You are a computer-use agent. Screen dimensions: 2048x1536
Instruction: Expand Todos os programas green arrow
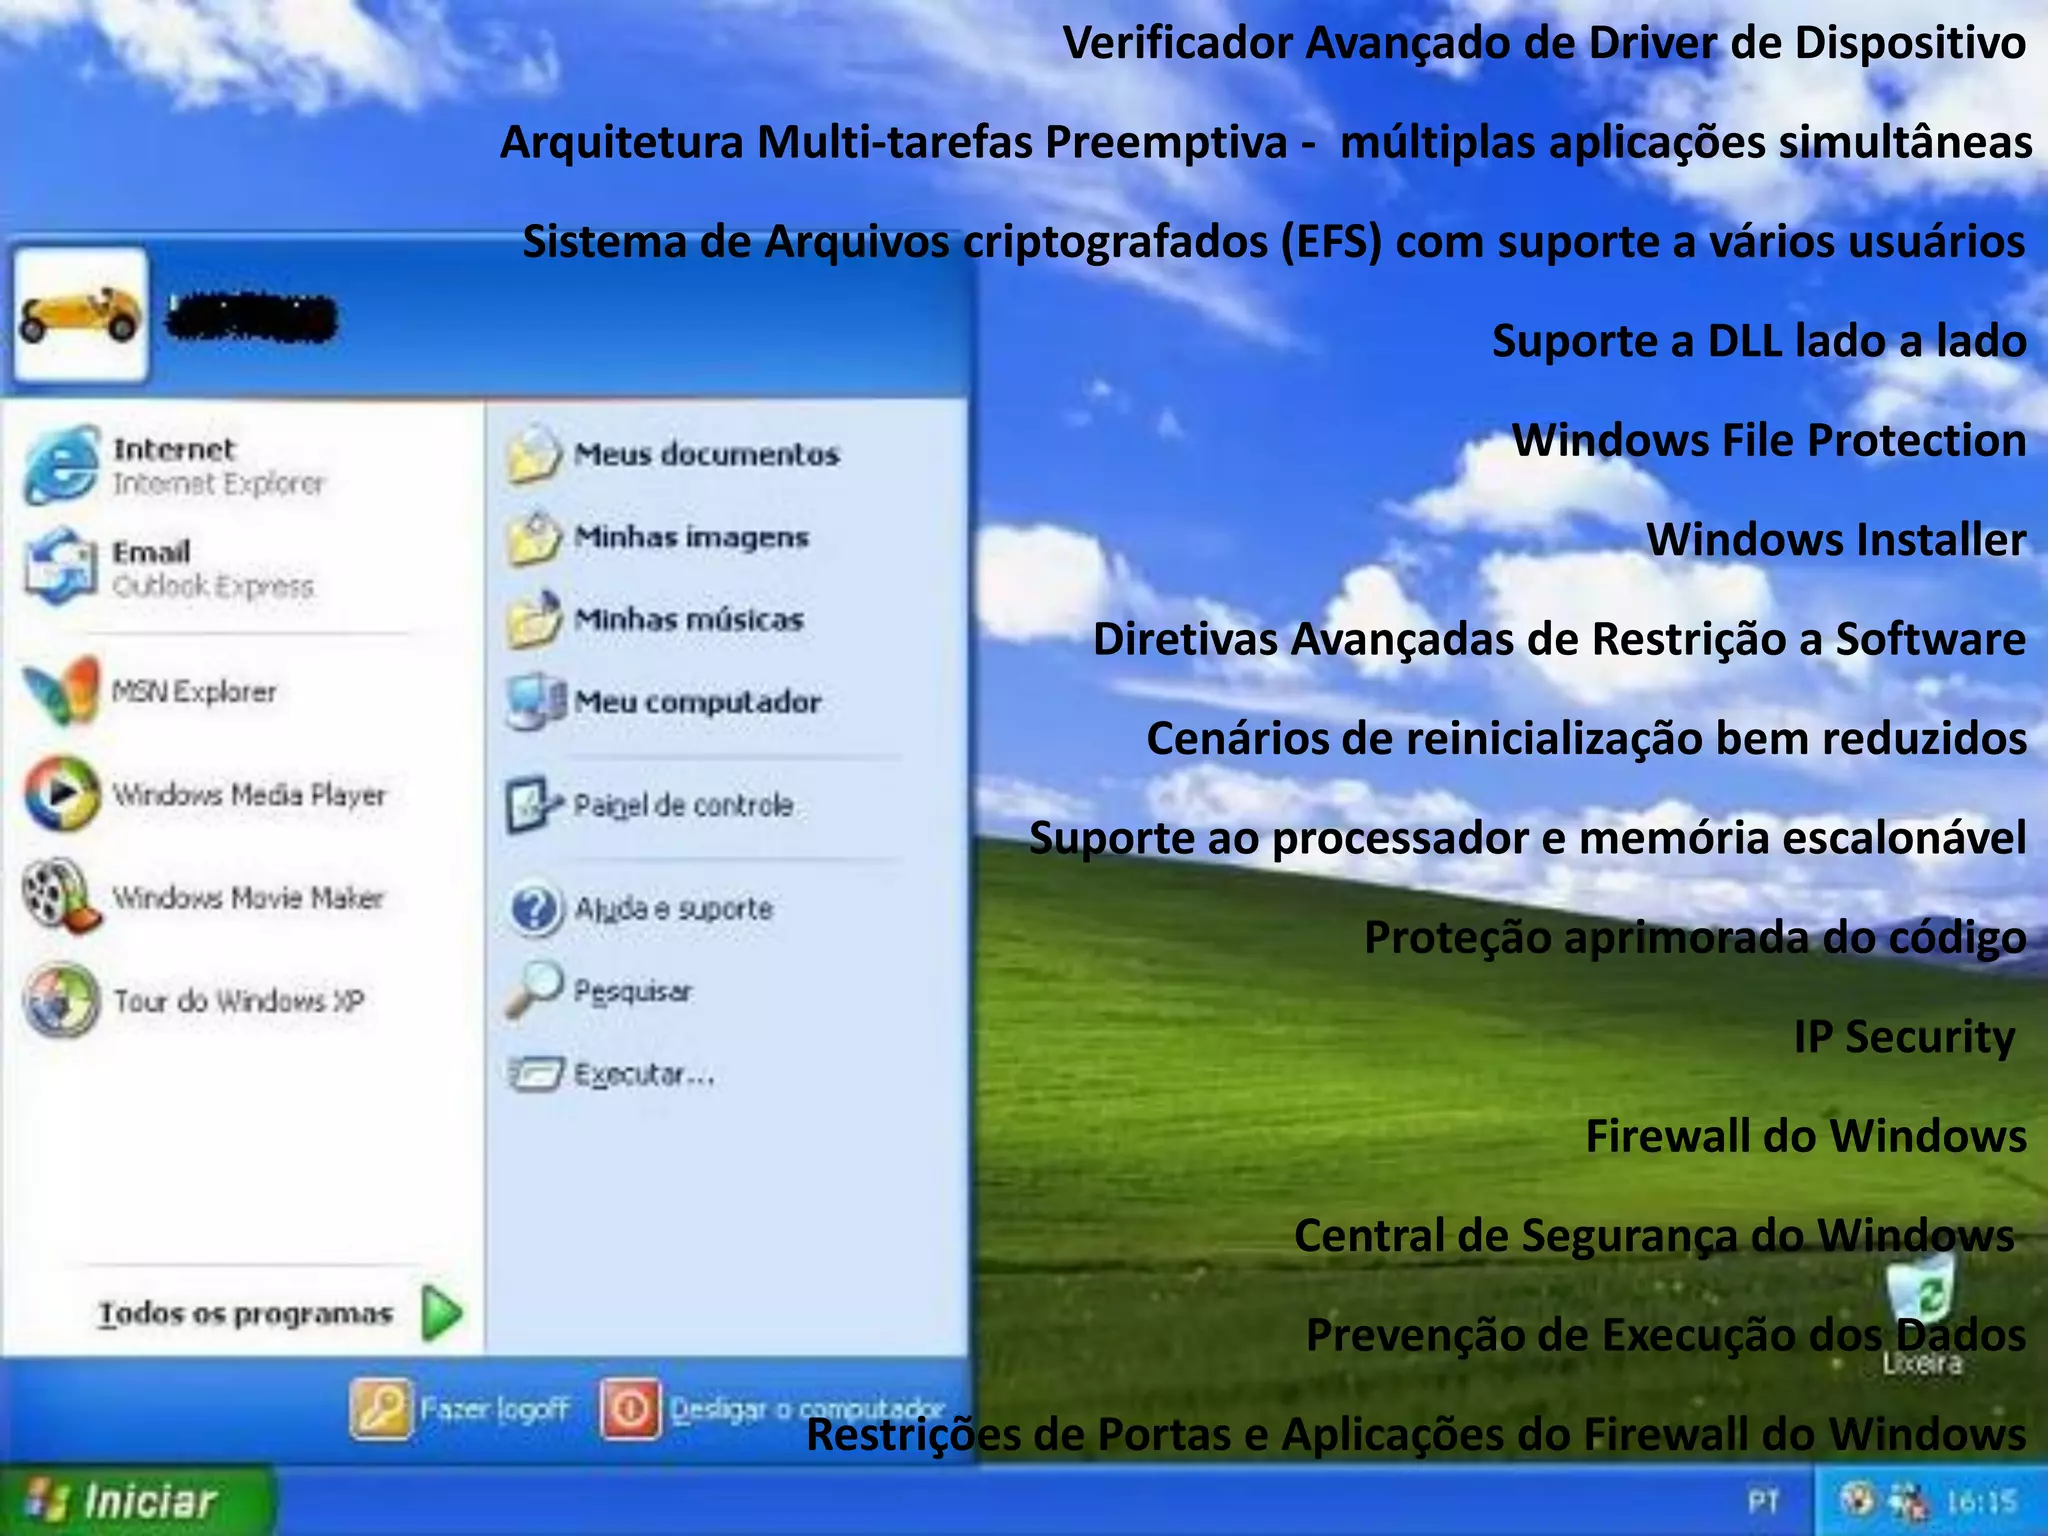tap(441, 1313)
